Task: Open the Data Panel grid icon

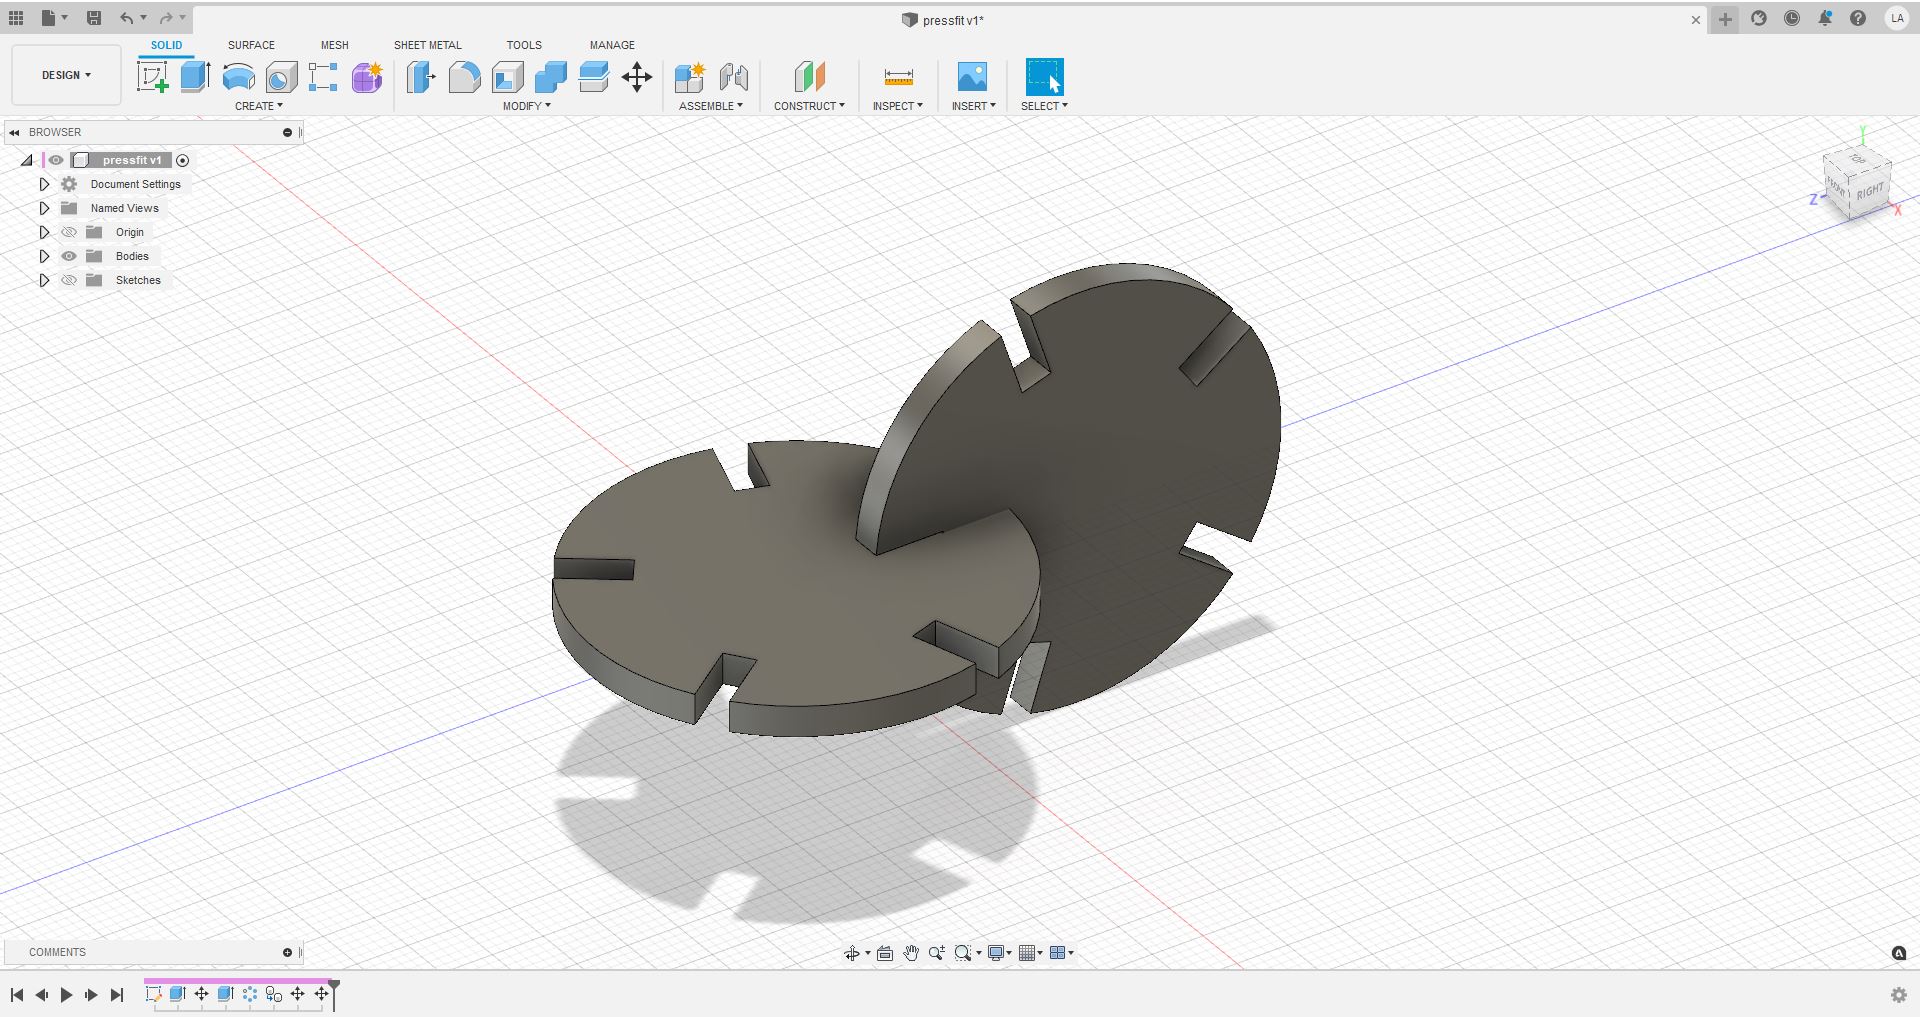Action: (16, 18)
